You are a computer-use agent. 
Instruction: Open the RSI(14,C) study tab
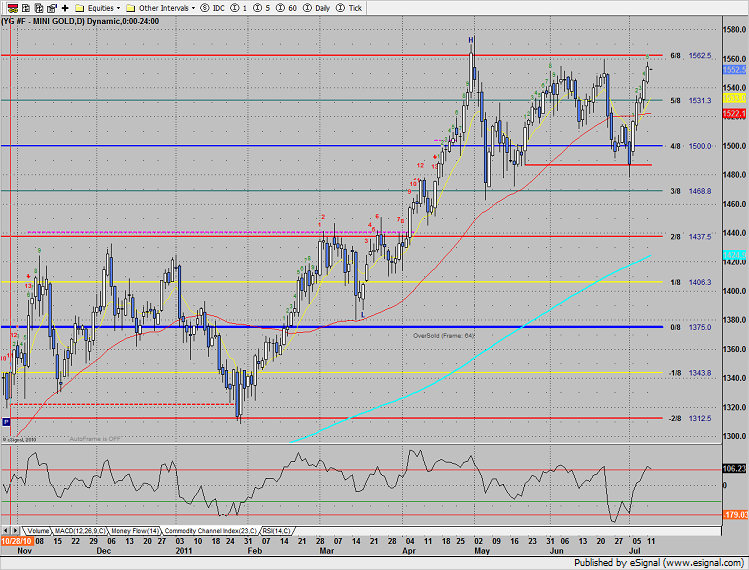point(276,530)
